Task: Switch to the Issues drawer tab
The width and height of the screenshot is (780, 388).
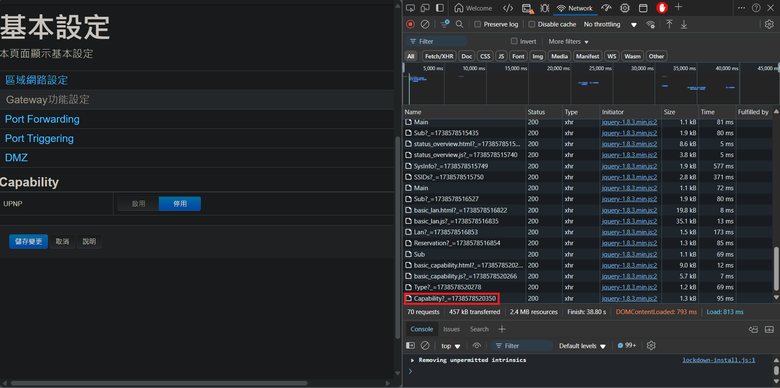Action: [452, 329]
